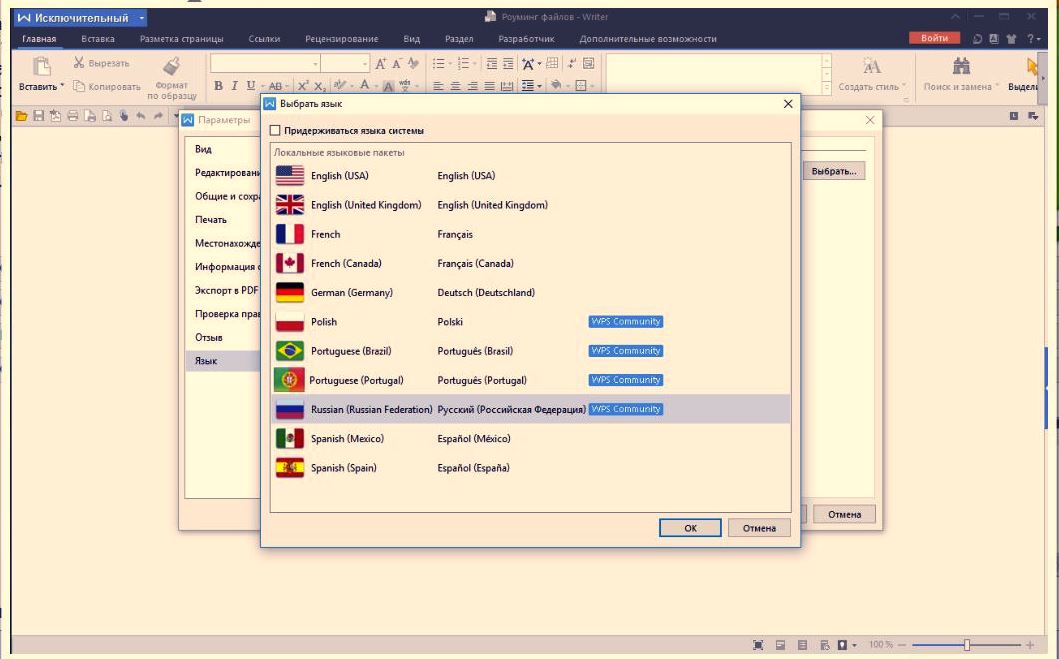Viewport: 1059px width, 659px height.
Task: Toggle superscript formatting
Action: point(303,86)
